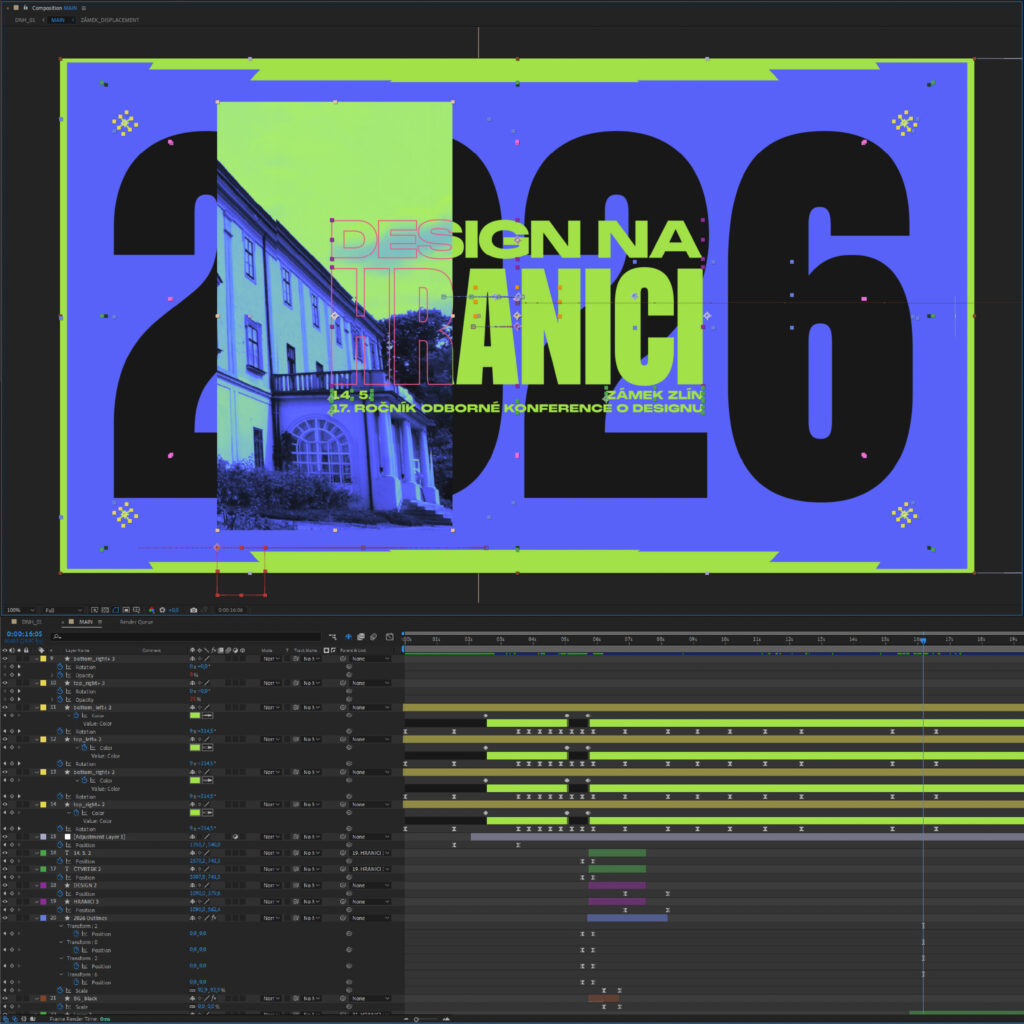Hide the top_right+ 3 layer
Image resolution: width=1024 pixels, height=1024 pixels.
(5, 682)
